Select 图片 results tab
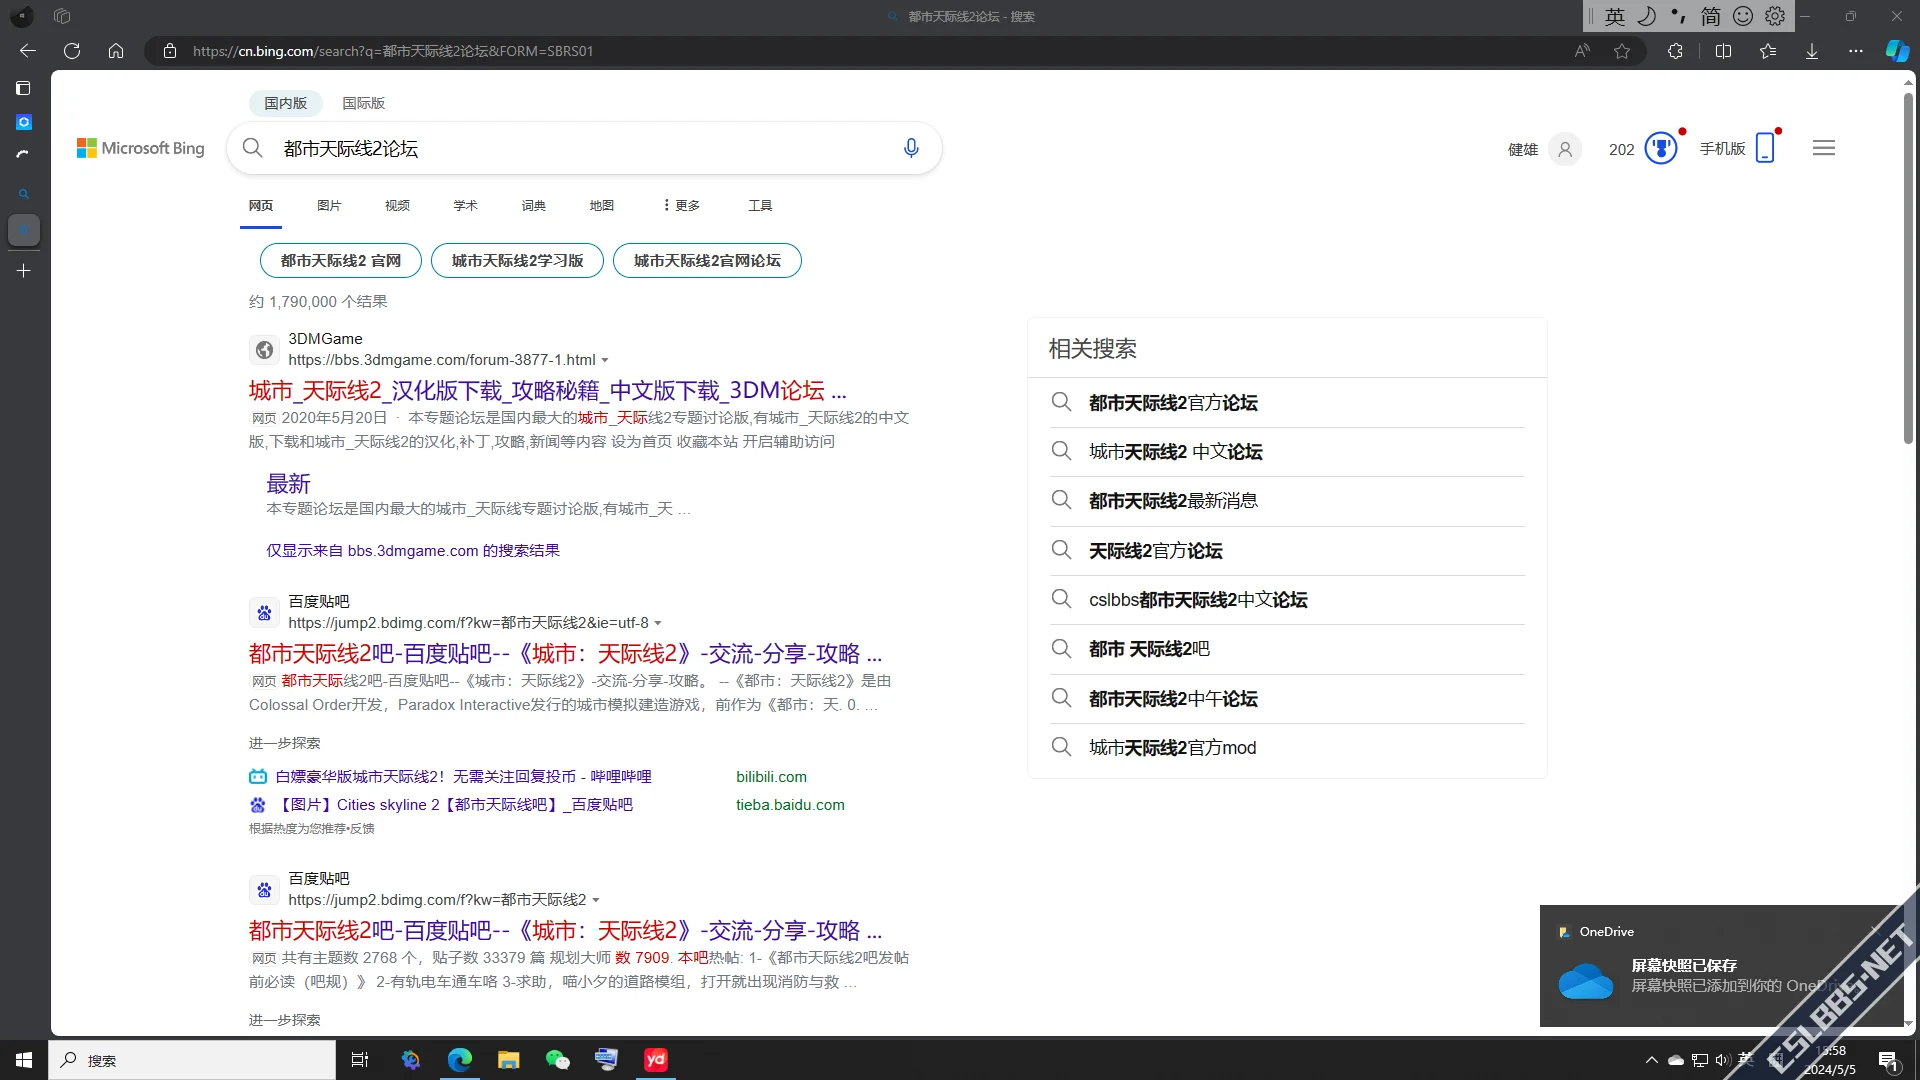Screen dimensions: 1920x1080 pos(329,205)
